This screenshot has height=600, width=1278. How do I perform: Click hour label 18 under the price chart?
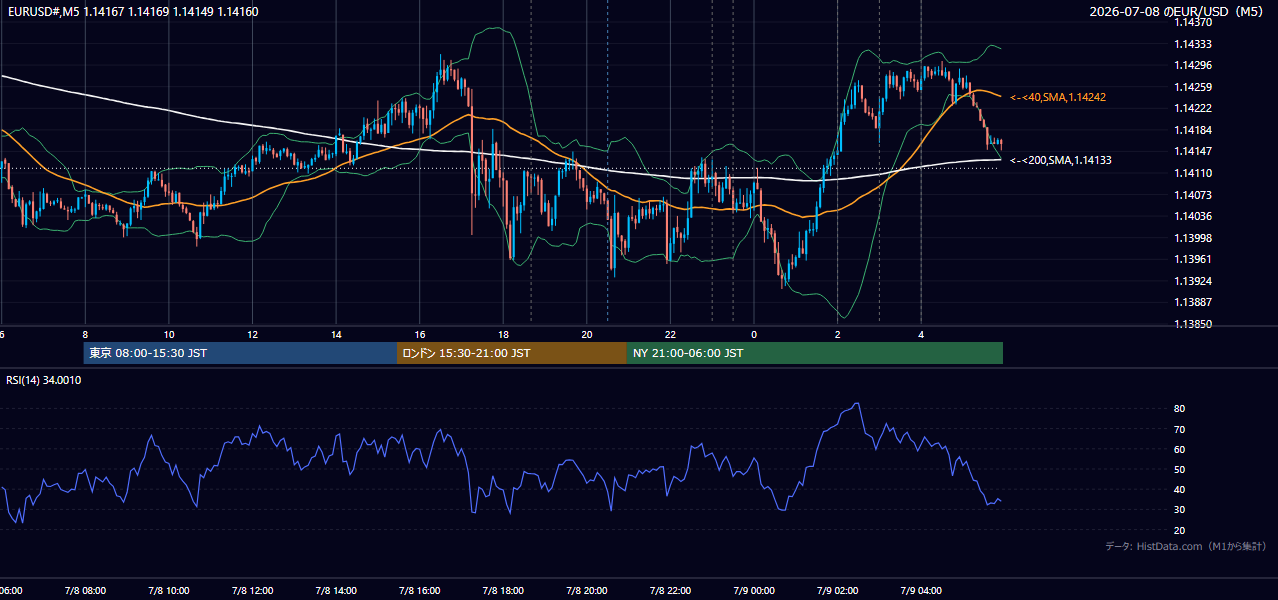click(x=504, y=334)
